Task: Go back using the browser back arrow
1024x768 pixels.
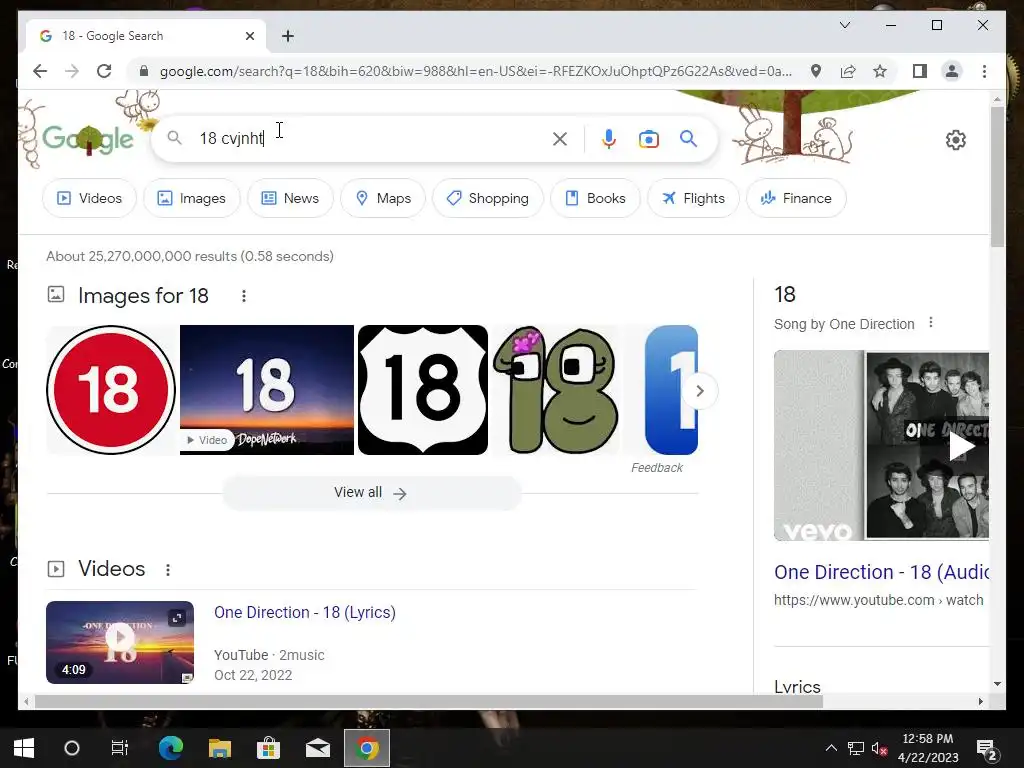Action: [40, 71]
